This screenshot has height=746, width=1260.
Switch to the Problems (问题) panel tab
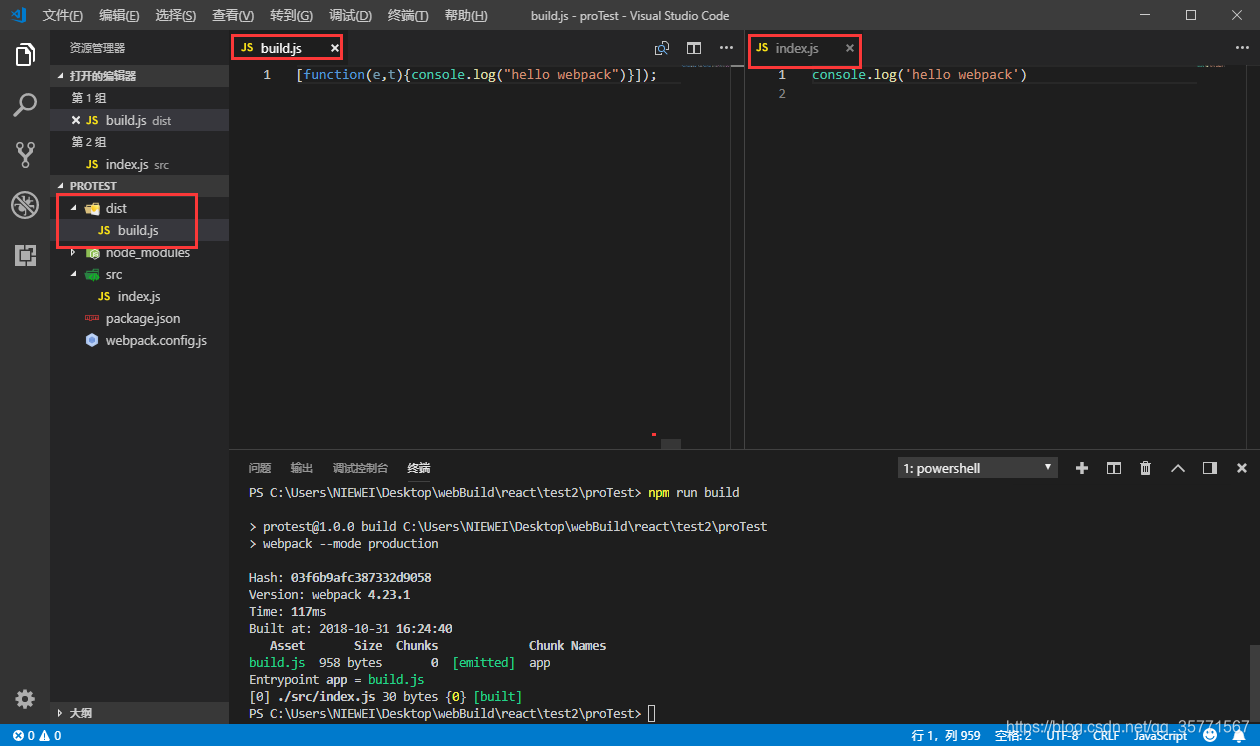coord(260,468)
